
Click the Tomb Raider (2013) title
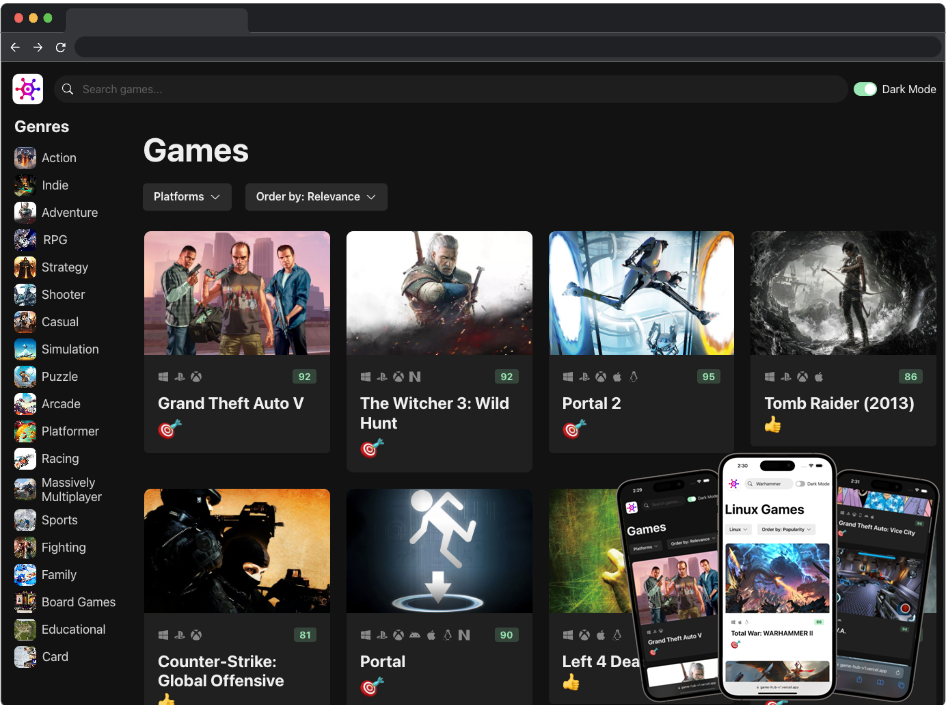click(x=839, y=403)
